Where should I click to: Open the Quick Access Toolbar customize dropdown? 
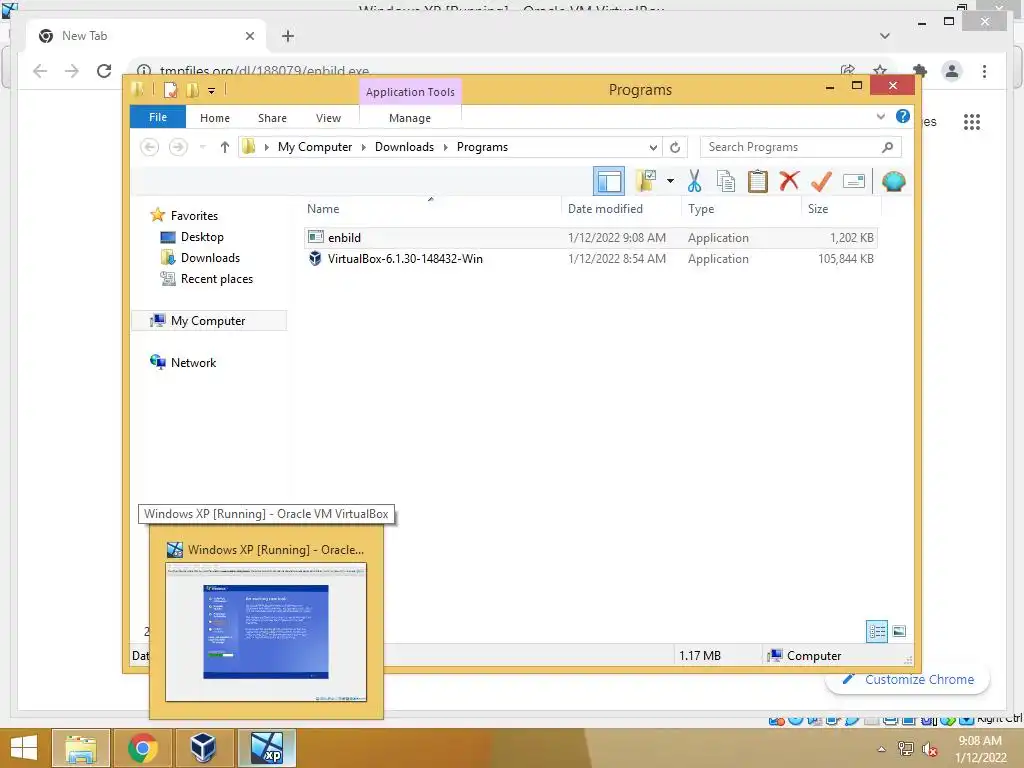pyautogui.click(x=212, y=90)
